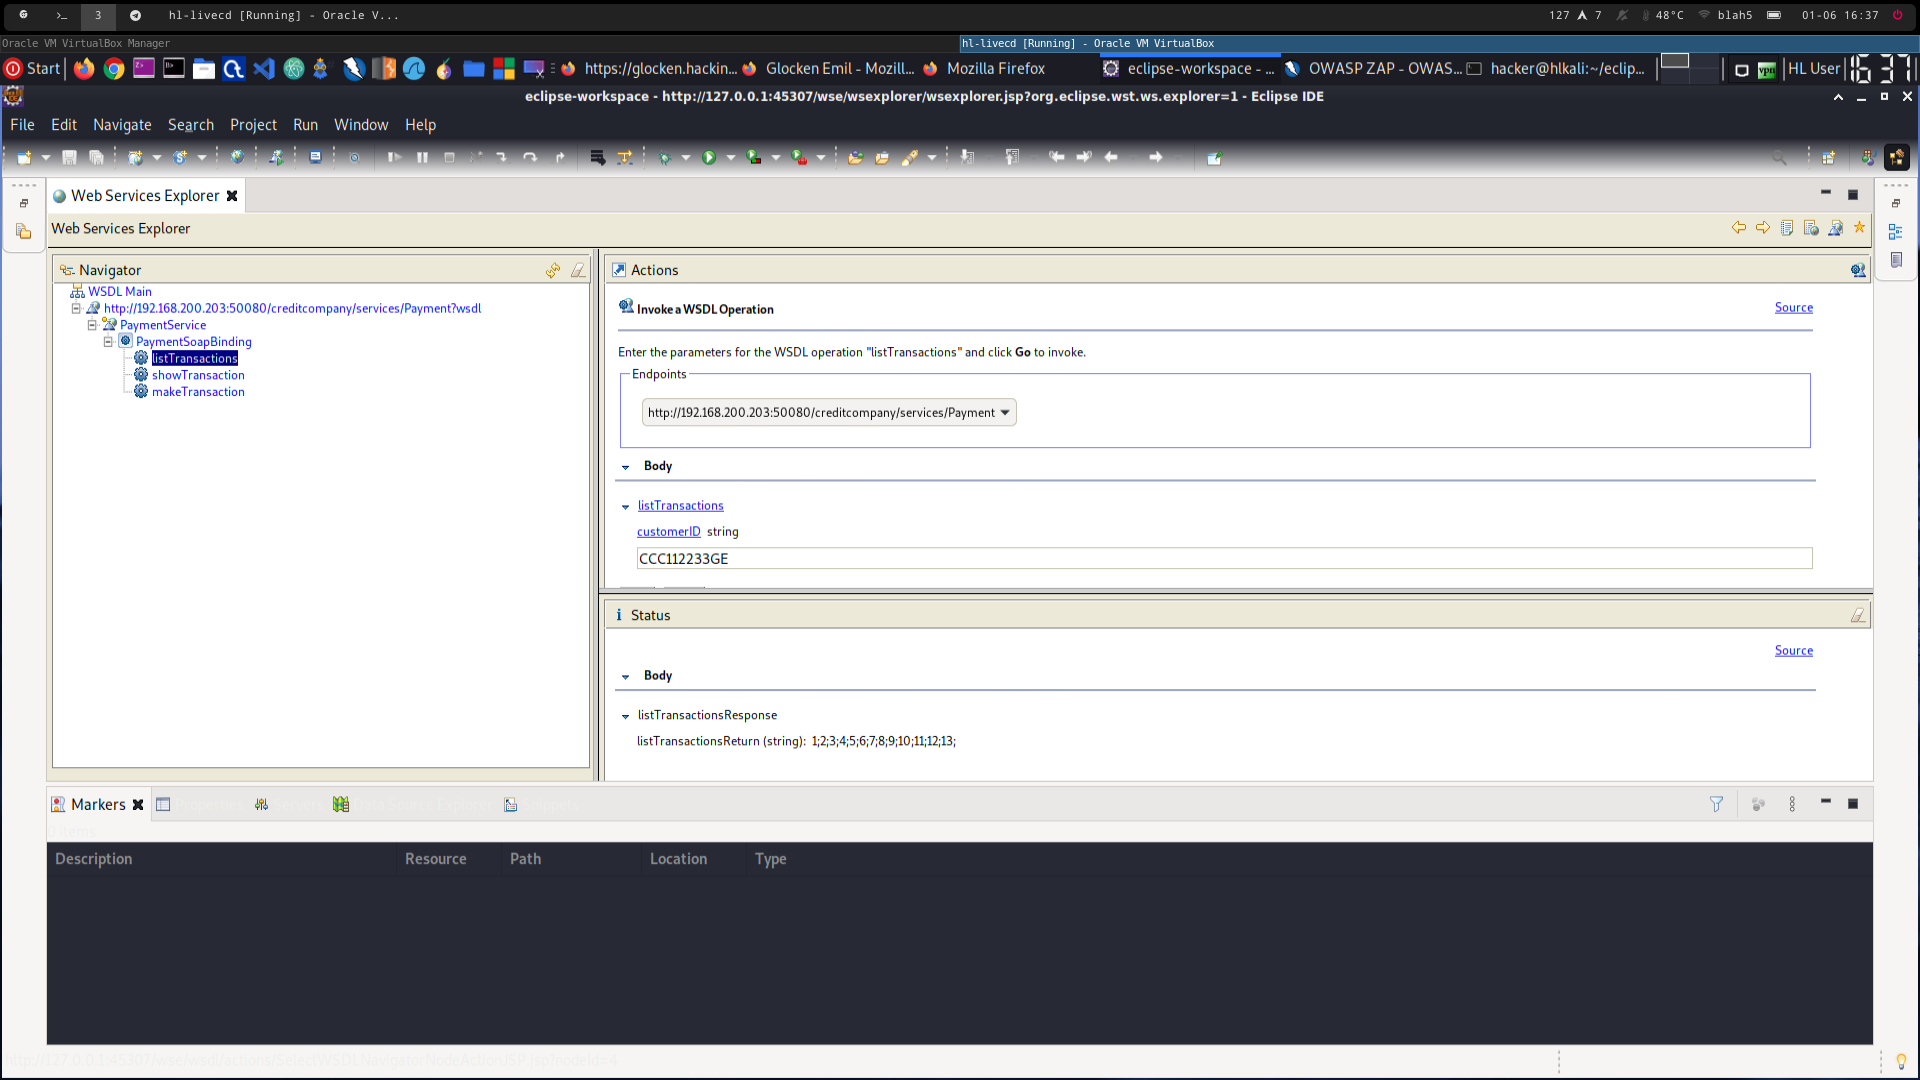Screen dimensions: 1920x1080
Task: Select the Markers tab
Action: click(x=97, y=804)
